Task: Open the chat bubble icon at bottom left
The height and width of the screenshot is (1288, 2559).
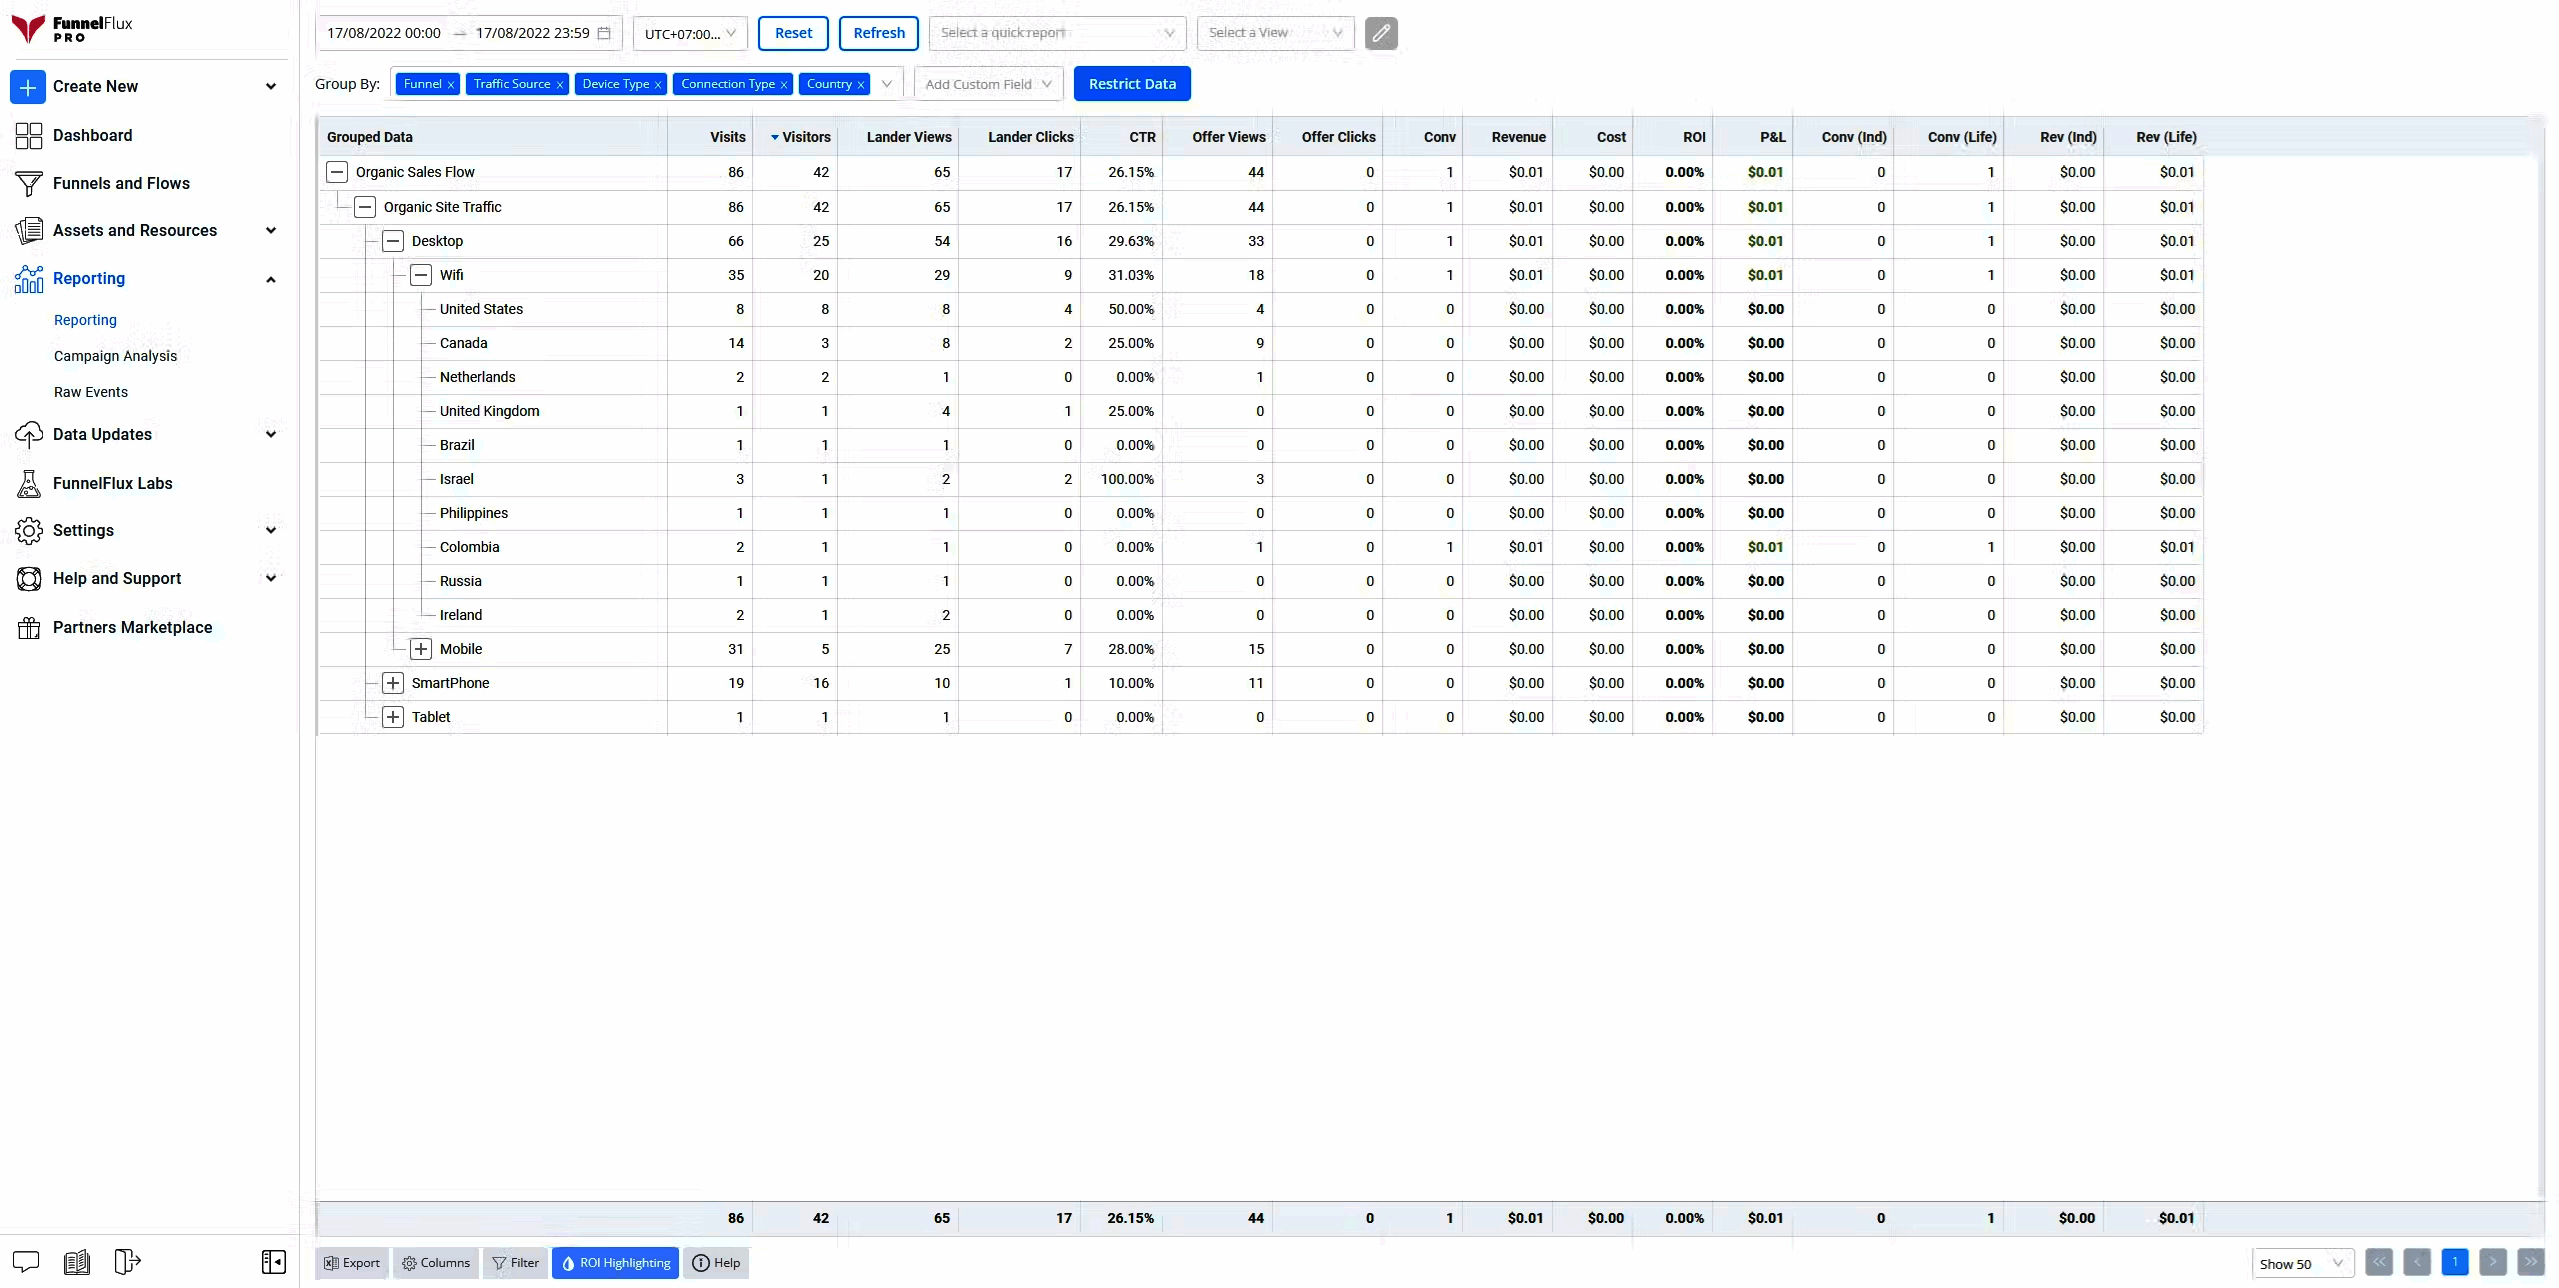Action: tap(26, 1262)
